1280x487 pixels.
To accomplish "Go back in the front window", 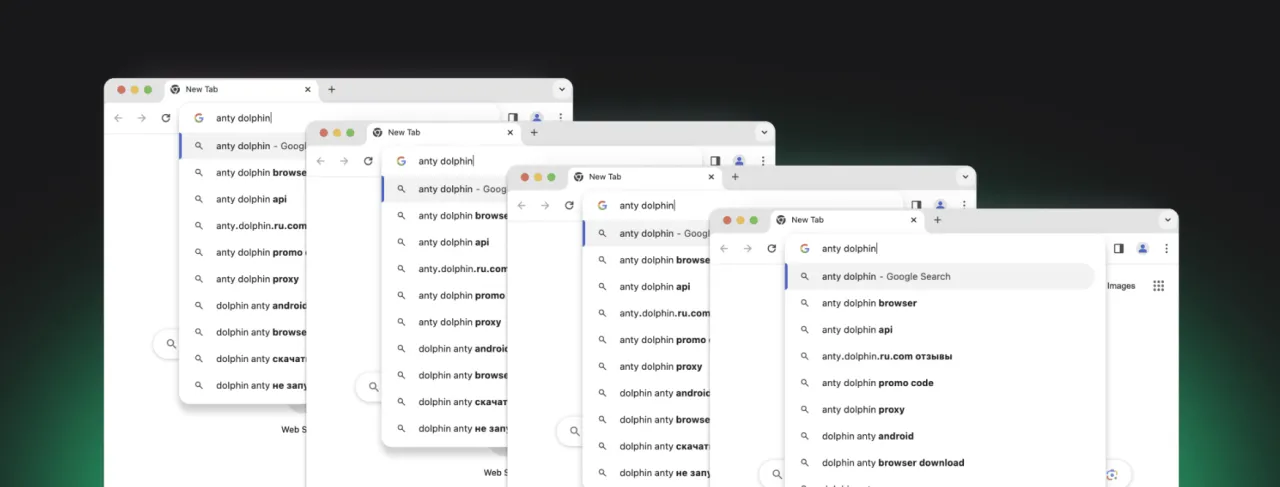I will (724, 248).
